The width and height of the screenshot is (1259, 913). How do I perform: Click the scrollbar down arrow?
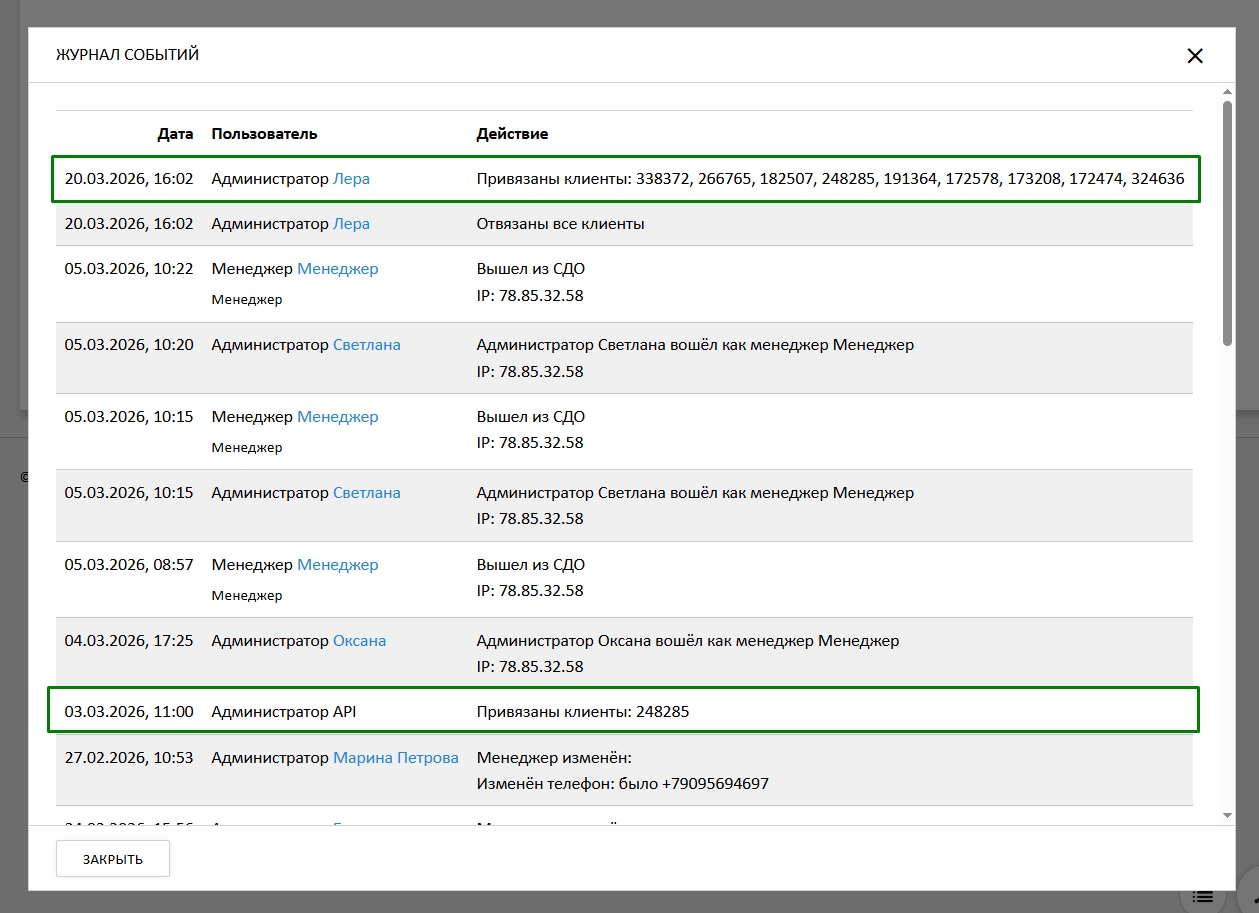click(x=1227, y=816)
